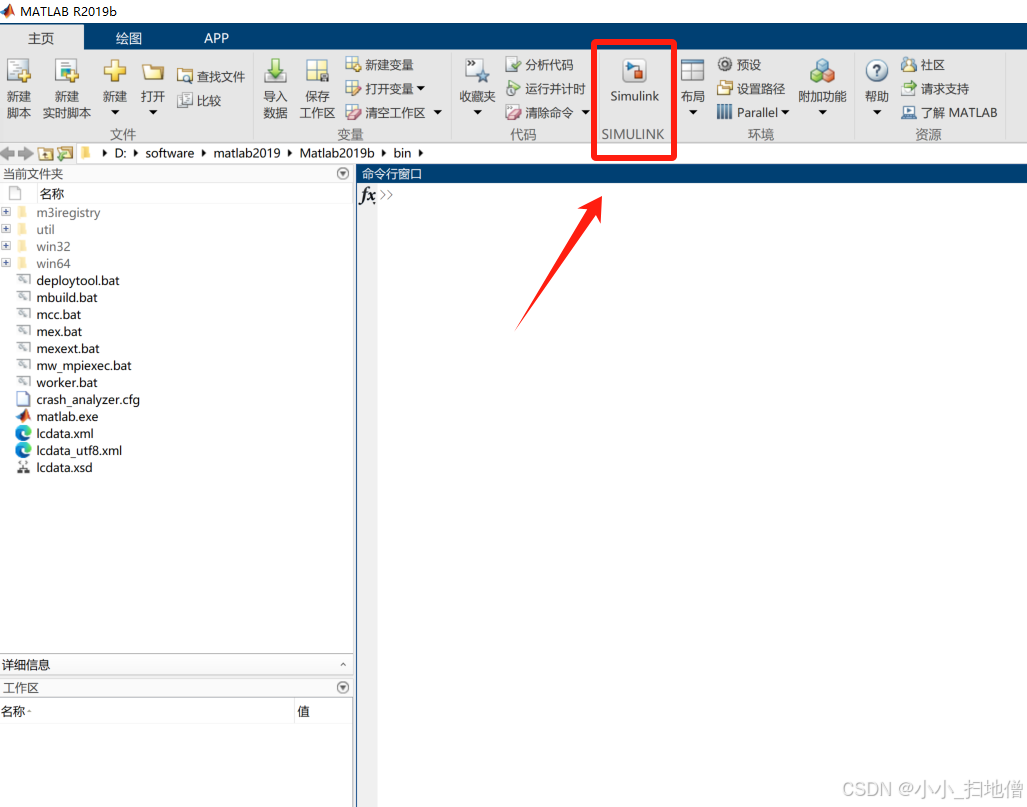Switch to the APP tab

pos(216,38)
